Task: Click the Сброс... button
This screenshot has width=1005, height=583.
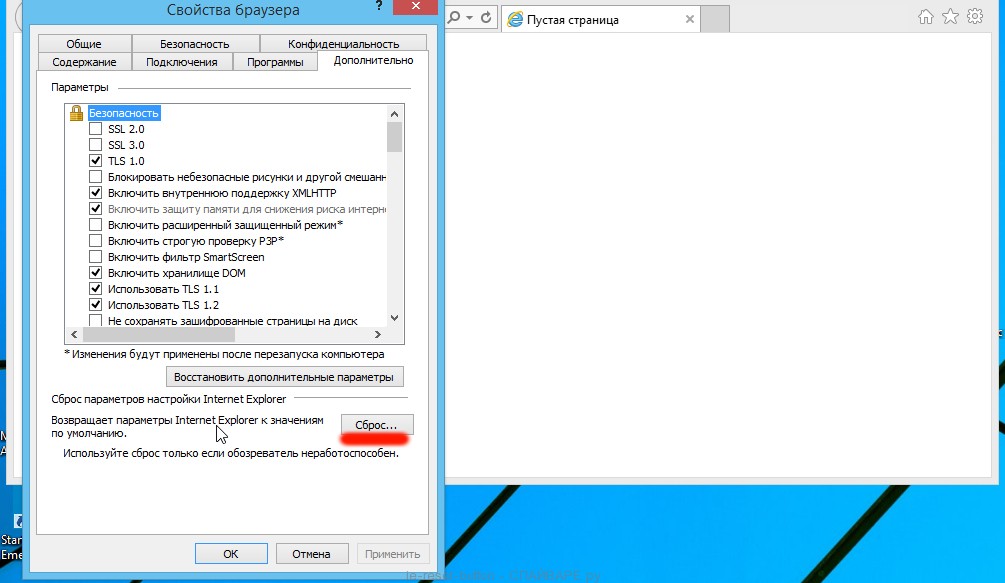Action: point(376,425)
